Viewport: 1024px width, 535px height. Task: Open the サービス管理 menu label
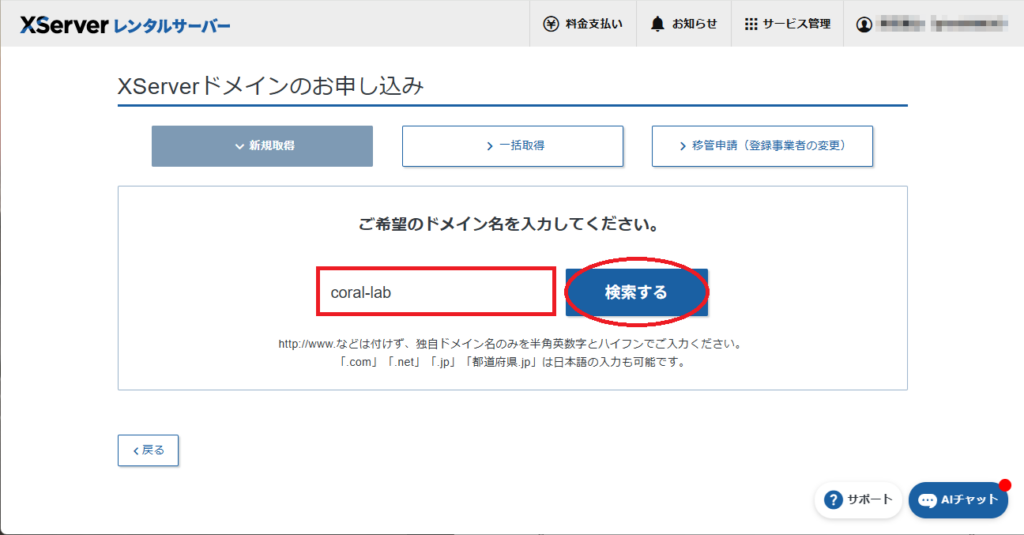797,24
